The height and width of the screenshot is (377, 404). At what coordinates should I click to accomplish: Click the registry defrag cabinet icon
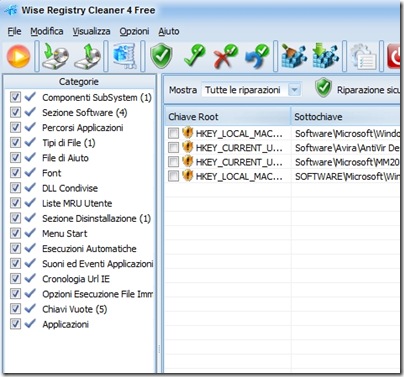pos(124,56)
